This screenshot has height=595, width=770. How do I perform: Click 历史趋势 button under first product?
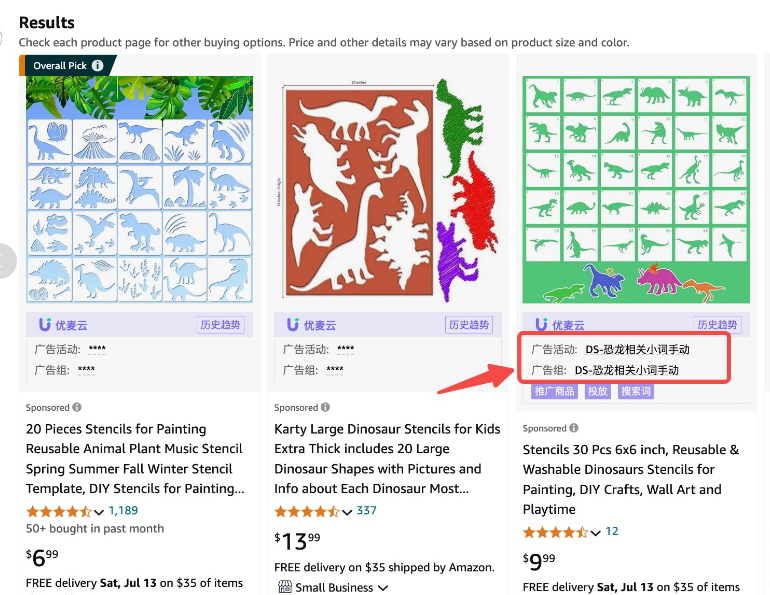point(220,325)
